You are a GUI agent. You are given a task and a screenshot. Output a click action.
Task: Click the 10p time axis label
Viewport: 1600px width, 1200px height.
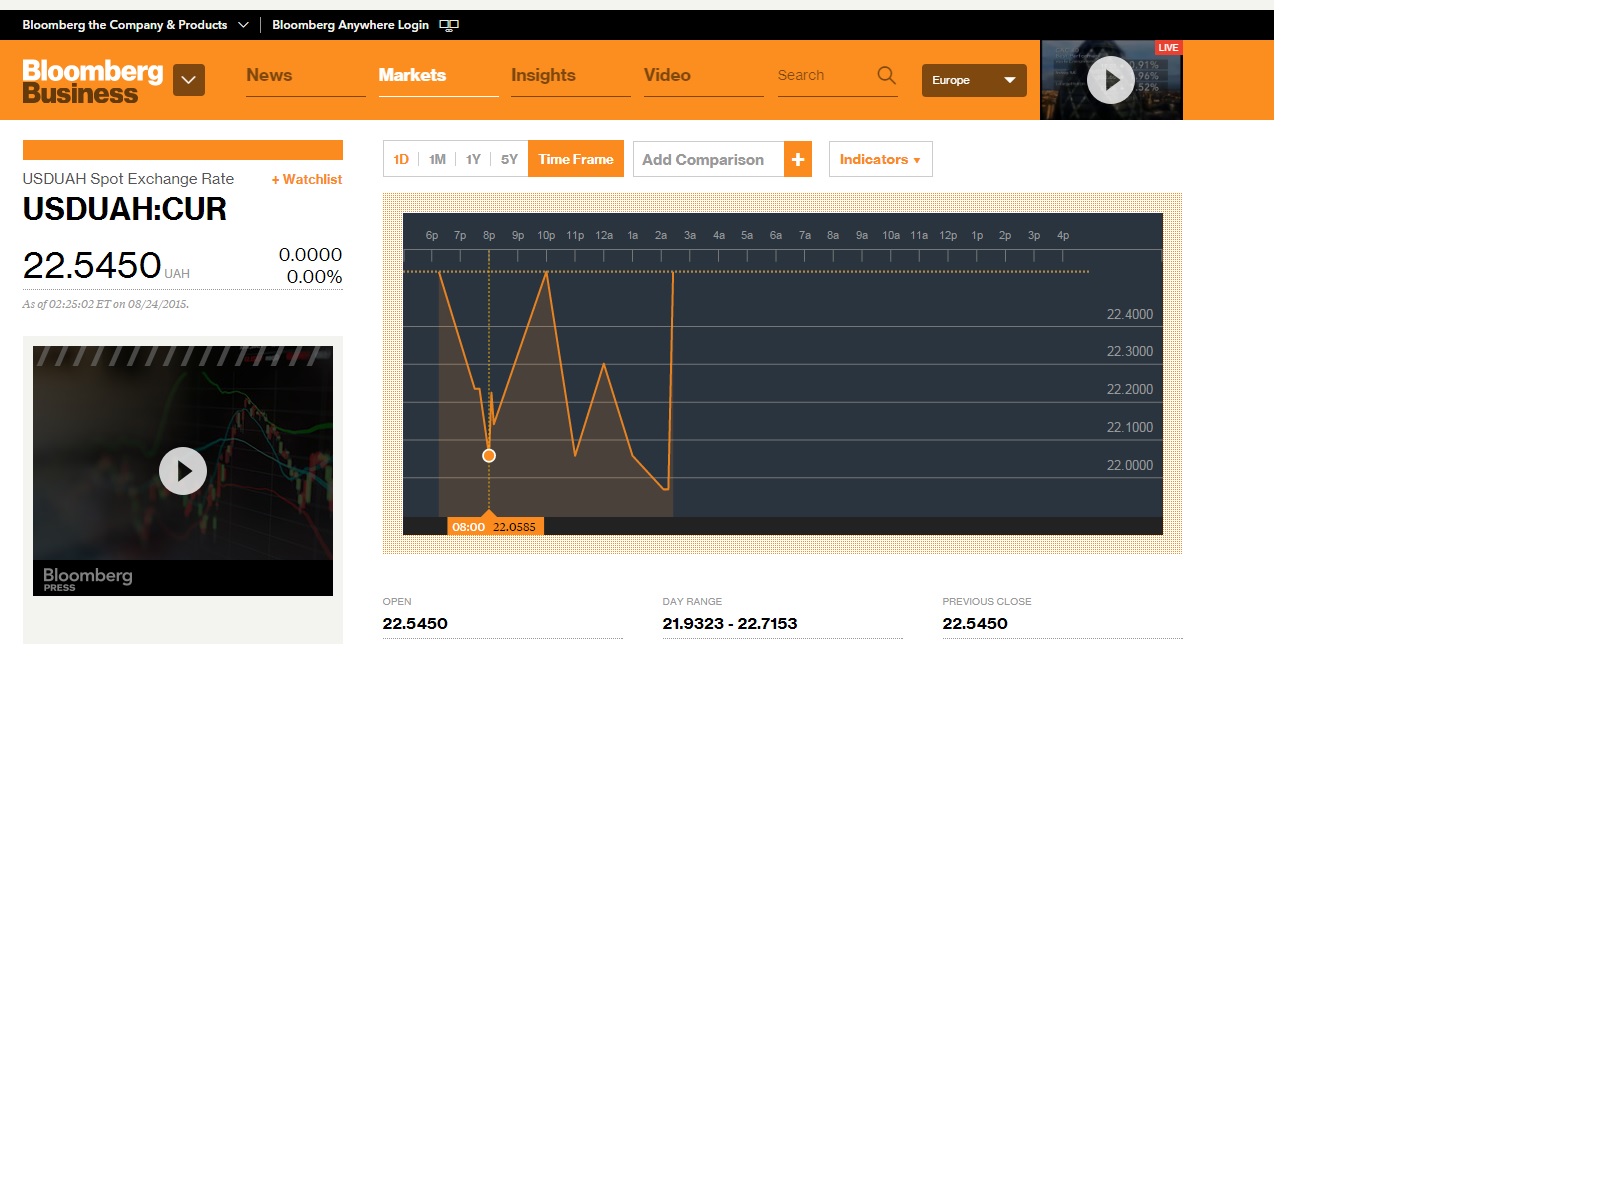click(546, 236)
